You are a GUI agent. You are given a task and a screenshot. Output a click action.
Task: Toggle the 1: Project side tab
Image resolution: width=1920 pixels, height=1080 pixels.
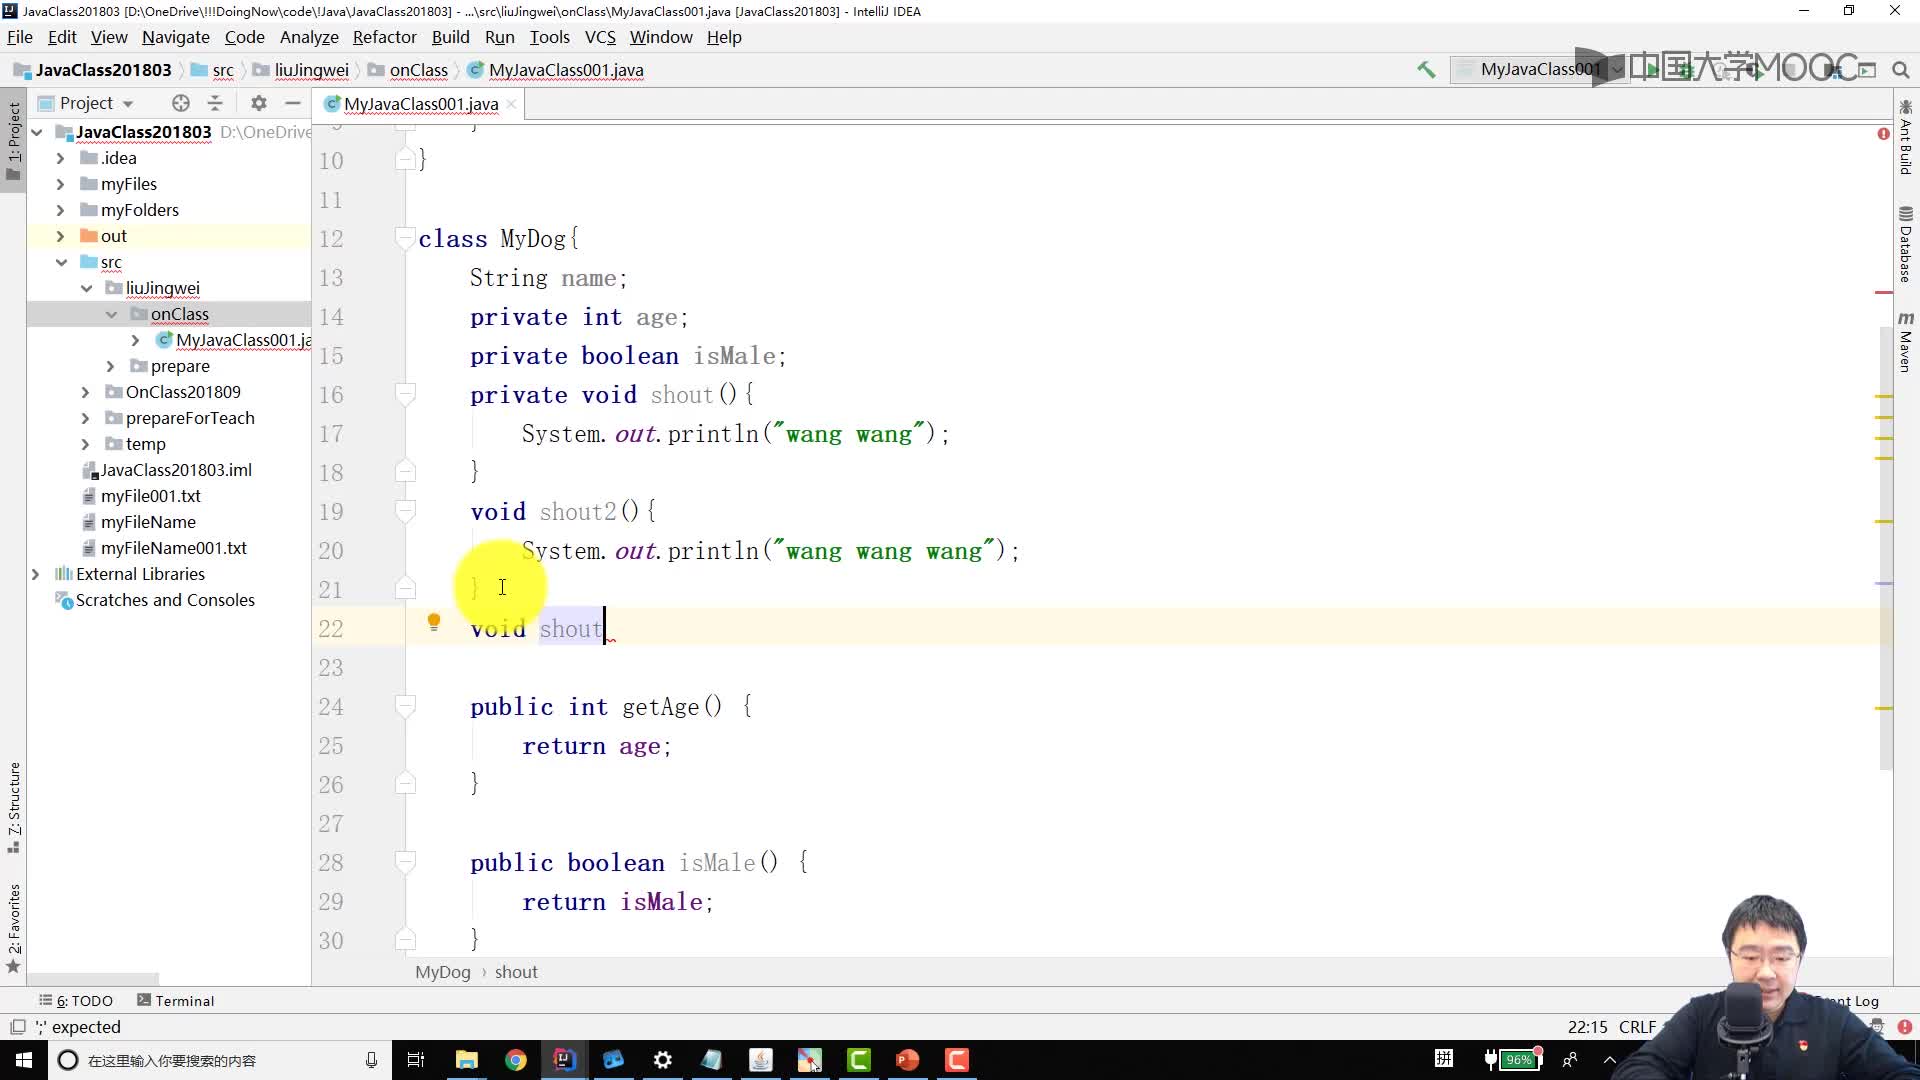click(14, 141)
